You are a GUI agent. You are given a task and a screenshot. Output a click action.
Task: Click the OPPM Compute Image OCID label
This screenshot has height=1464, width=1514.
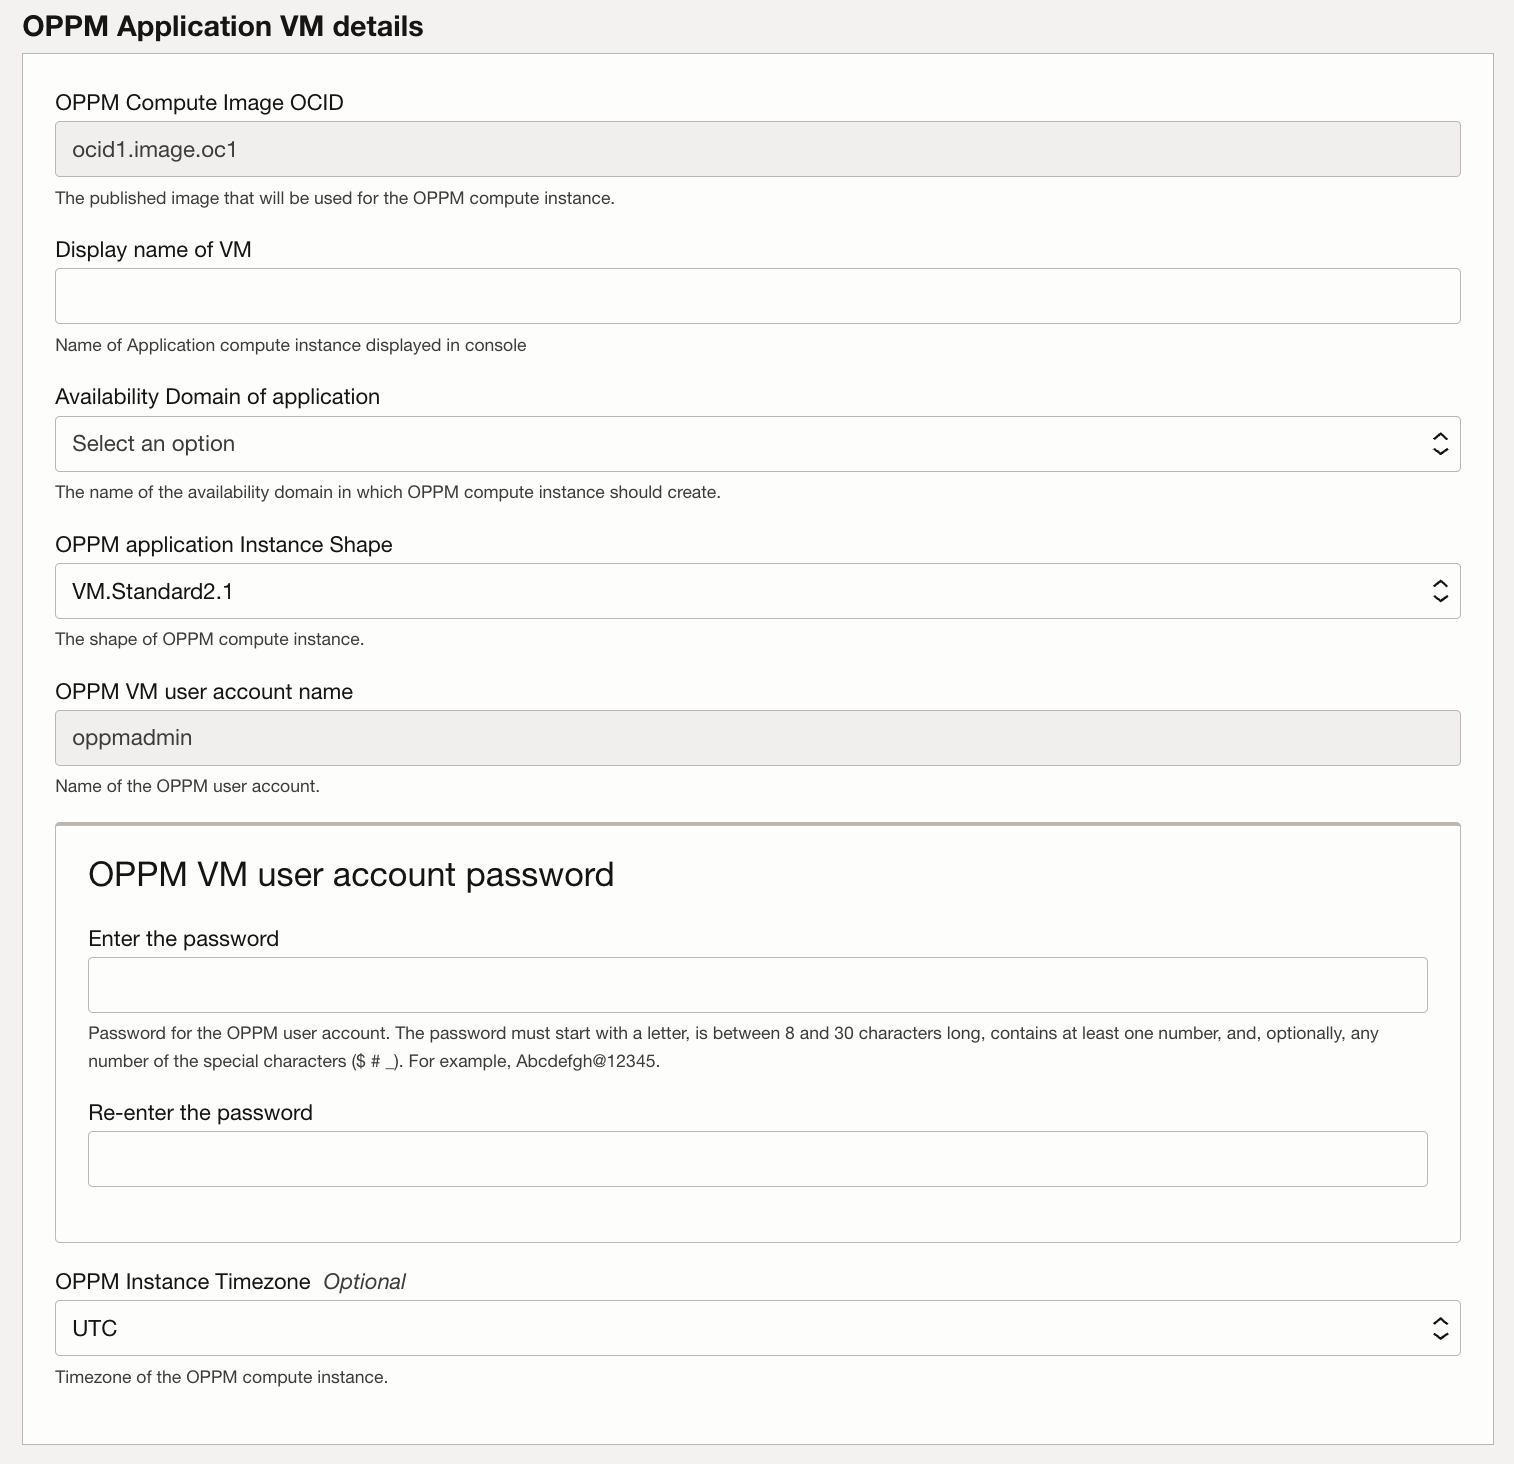point(199,102)
